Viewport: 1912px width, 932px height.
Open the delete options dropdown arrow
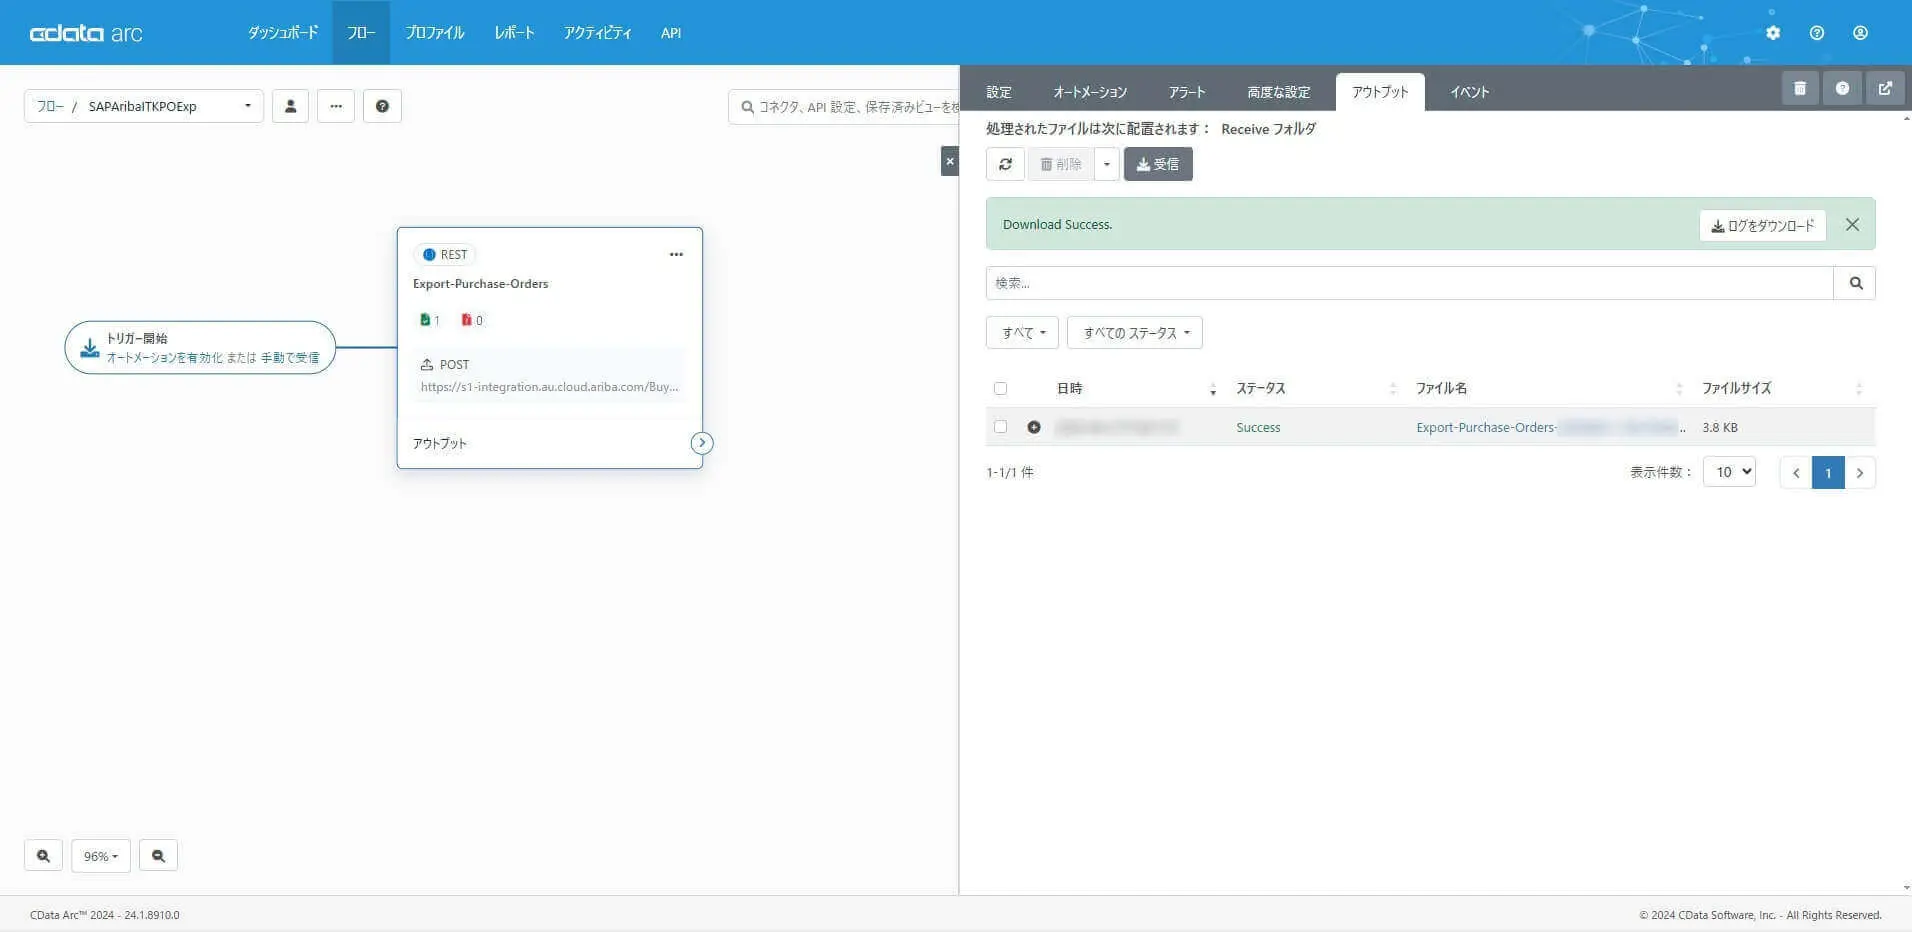pyautogui.click(x=1106, y=164)
